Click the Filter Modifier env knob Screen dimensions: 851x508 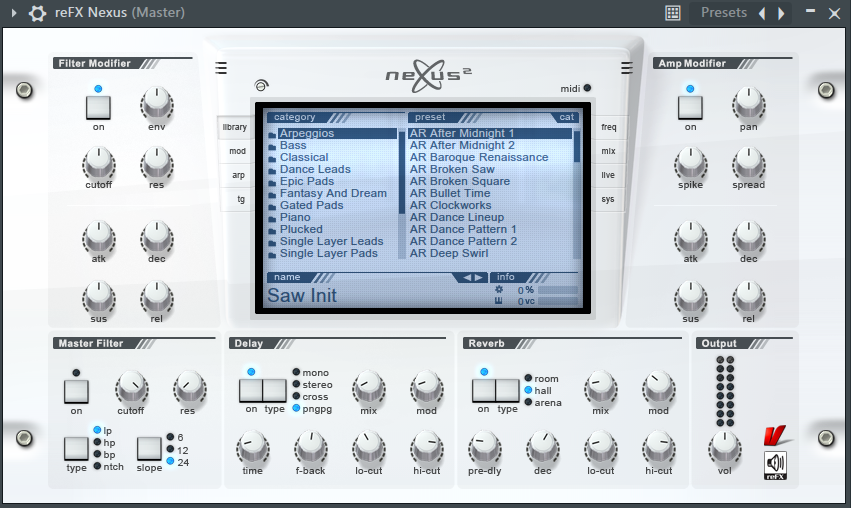(157, 104)
